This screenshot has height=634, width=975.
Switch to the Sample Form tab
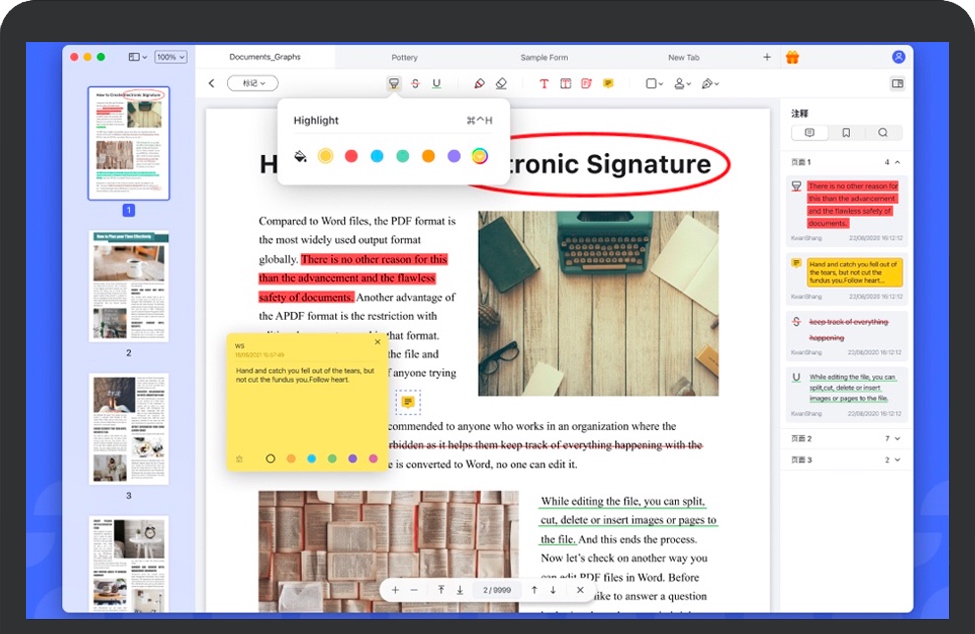pyautogui.click(x=544, y=58)
